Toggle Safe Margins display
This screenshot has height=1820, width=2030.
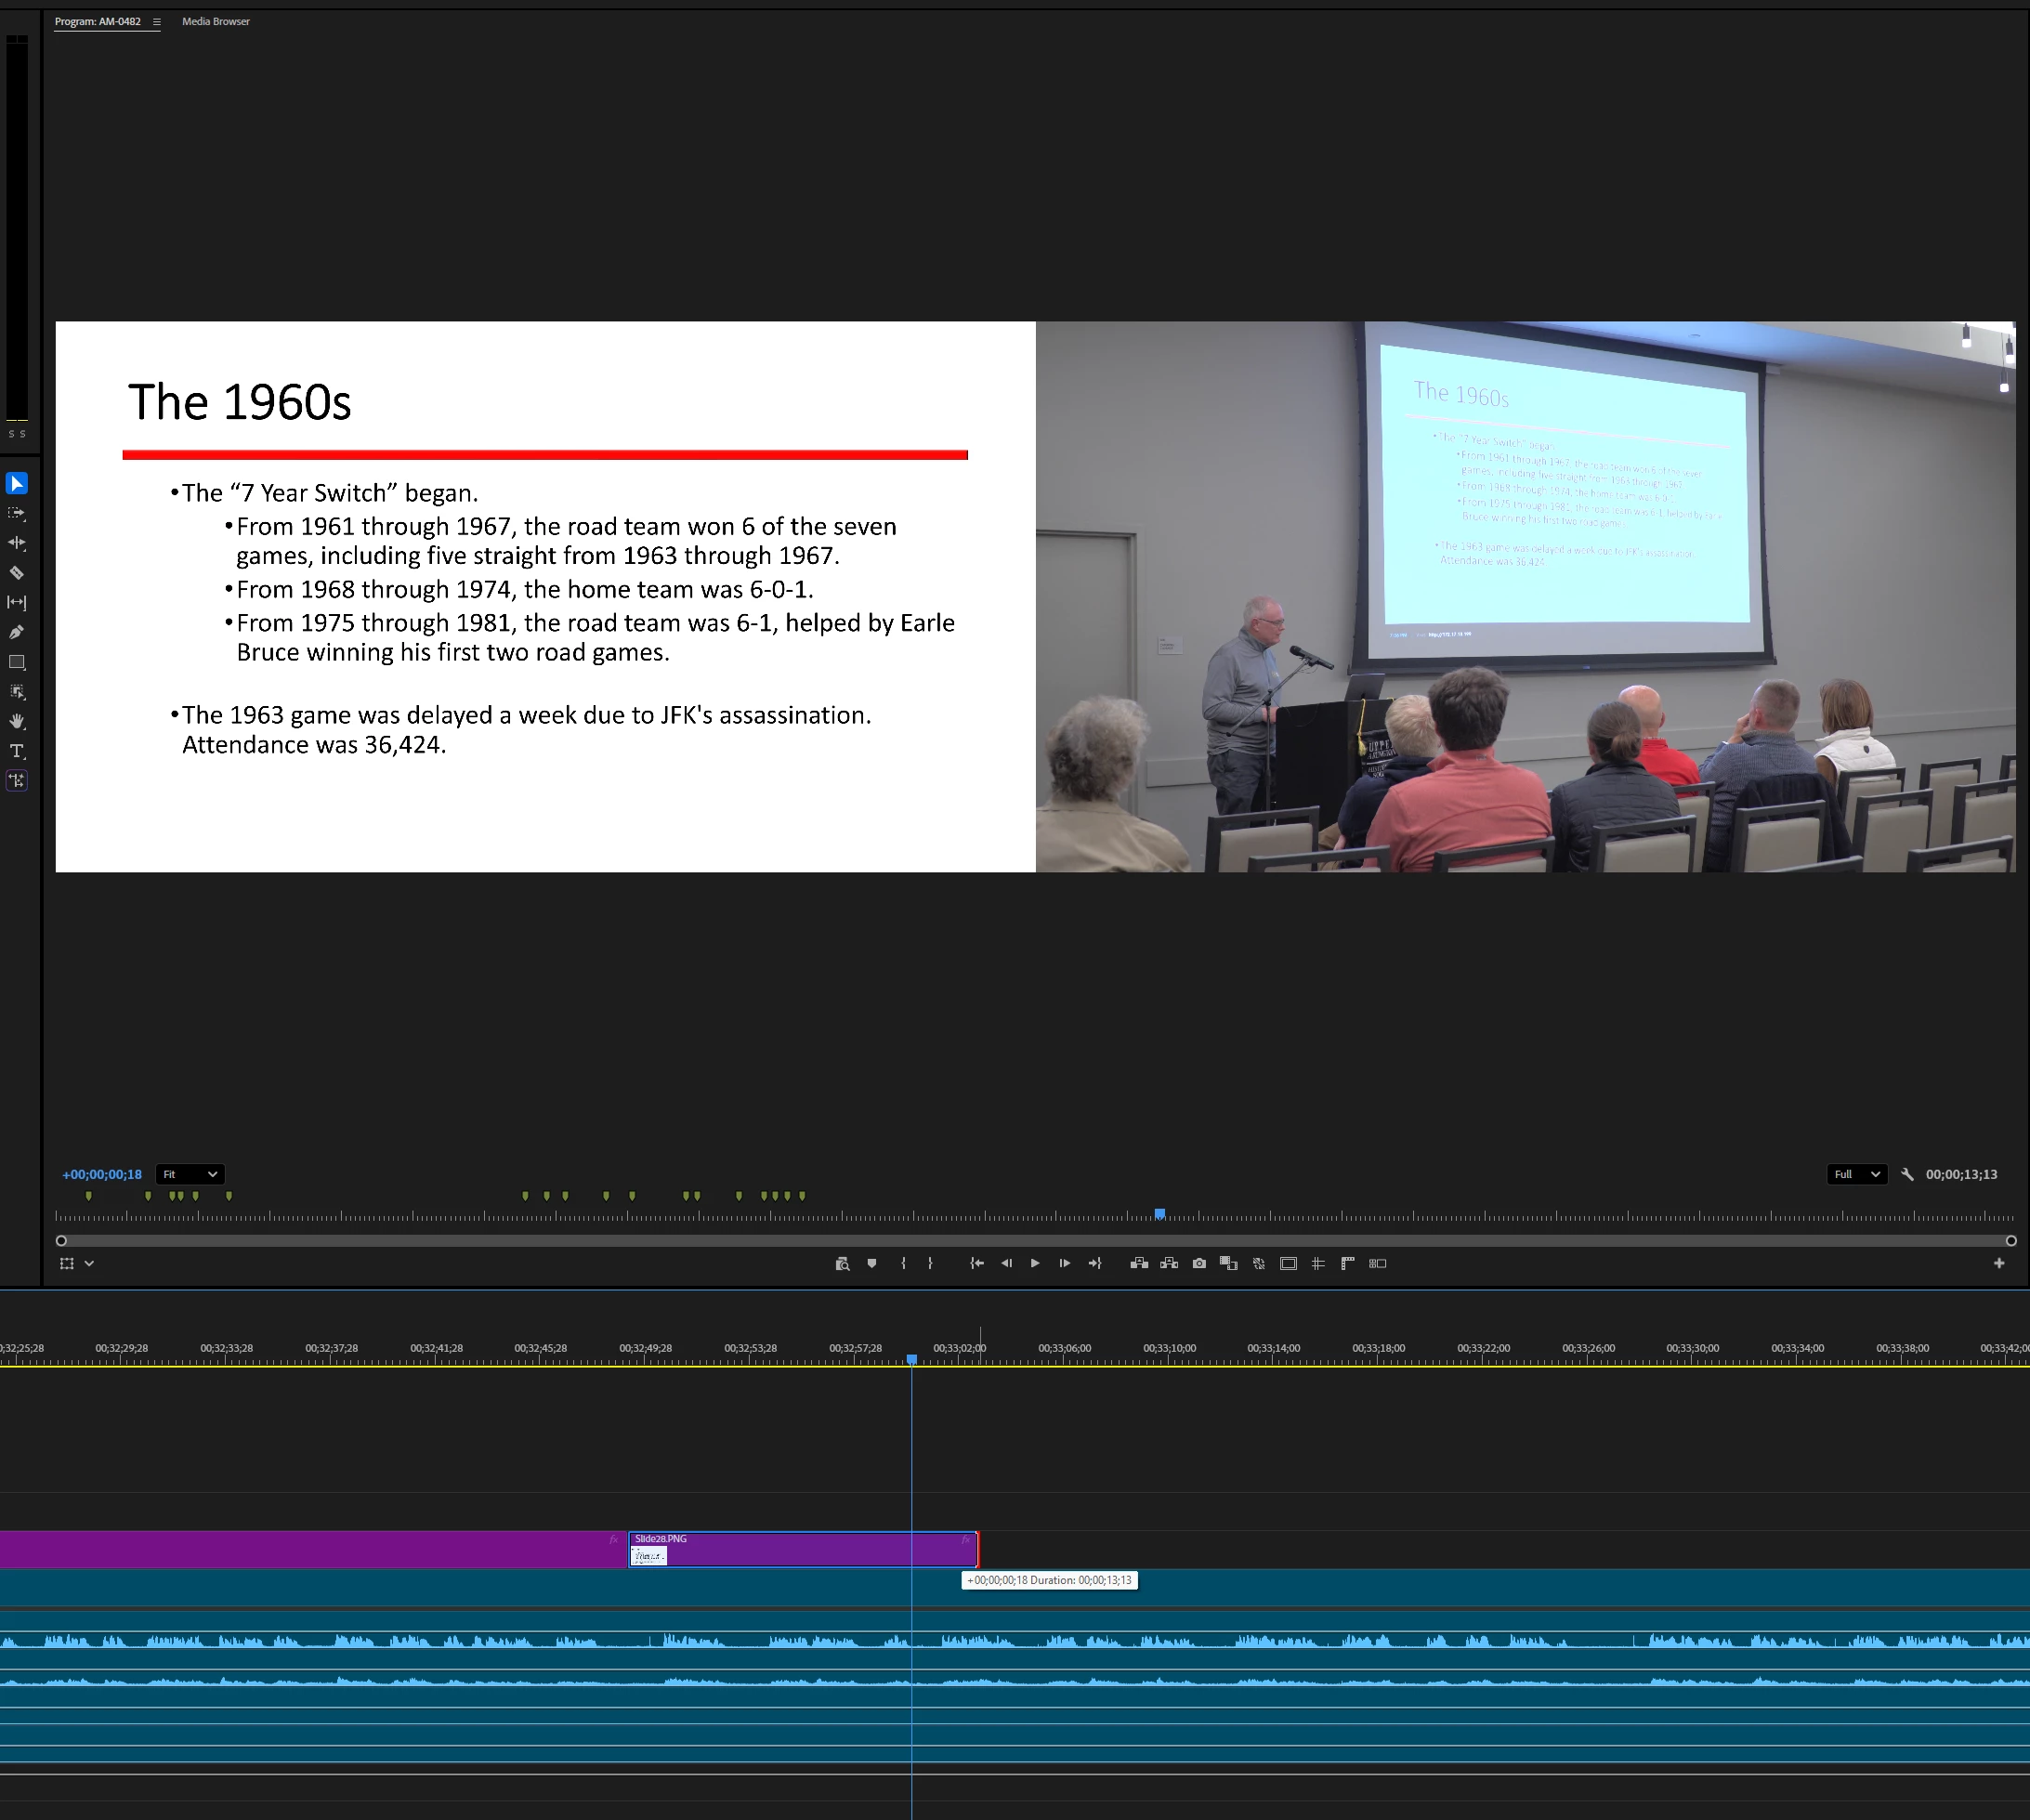click(x=1288, y=1263)
